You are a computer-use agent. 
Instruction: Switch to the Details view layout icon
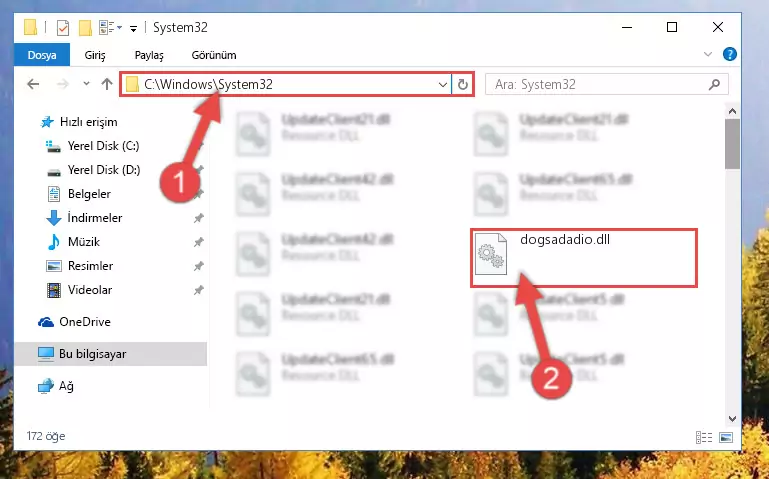tap(704, 437)
